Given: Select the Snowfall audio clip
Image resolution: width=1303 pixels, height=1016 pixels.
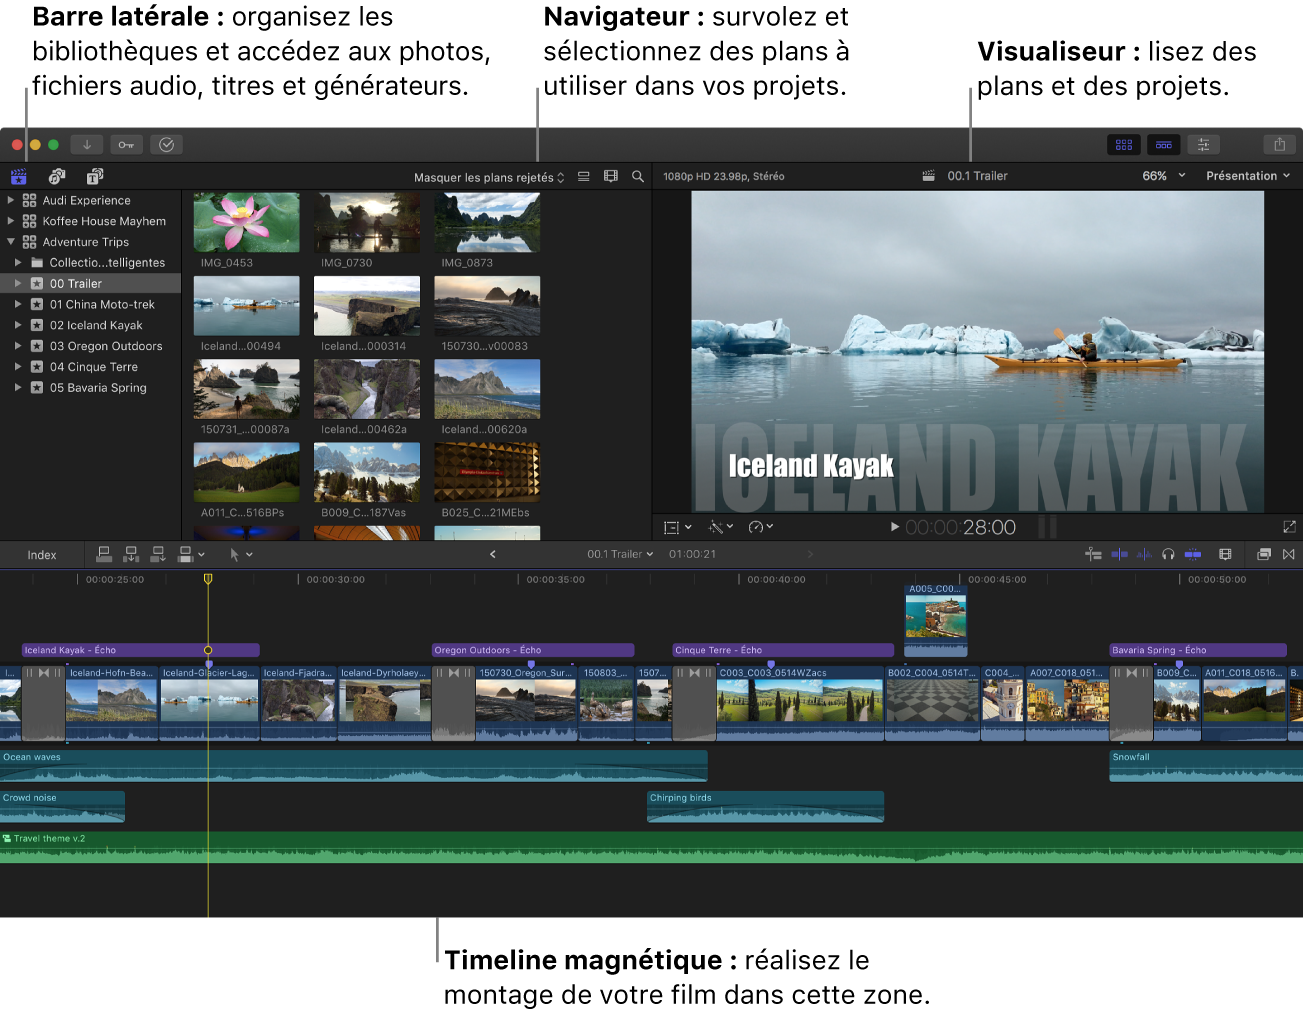Looking at the screenshot, I should (1206, 766).
